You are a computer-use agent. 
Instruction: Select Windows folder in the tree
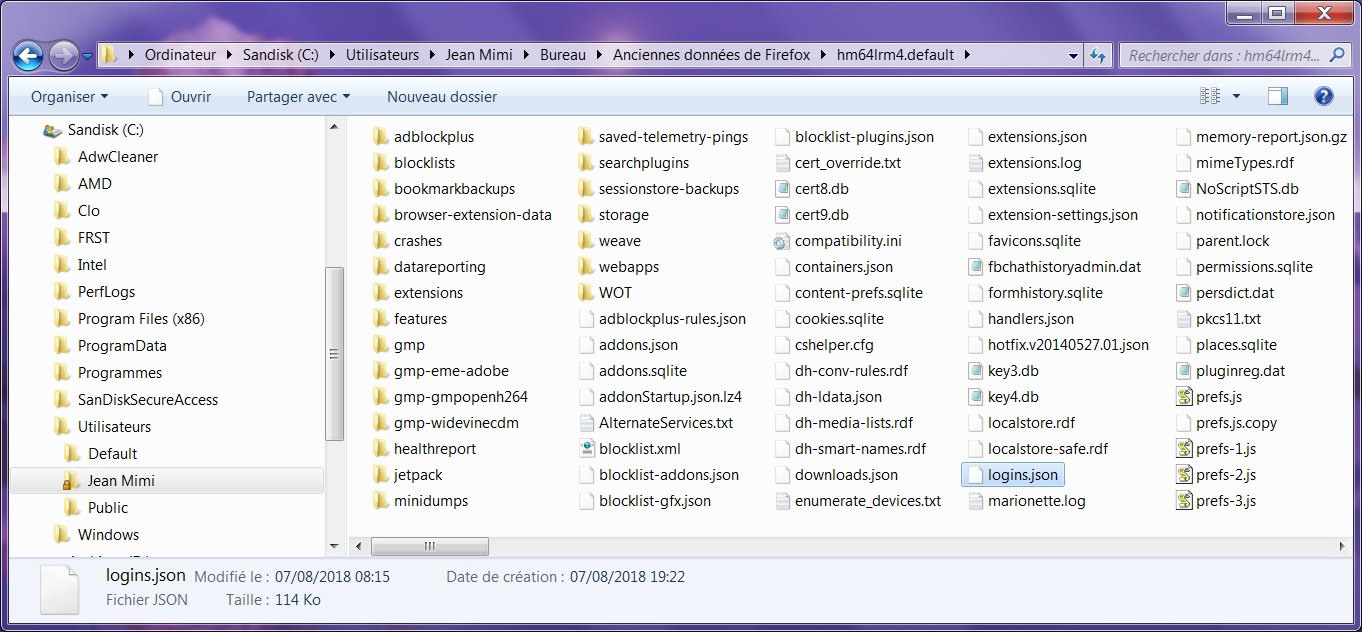tap(108, 535)
